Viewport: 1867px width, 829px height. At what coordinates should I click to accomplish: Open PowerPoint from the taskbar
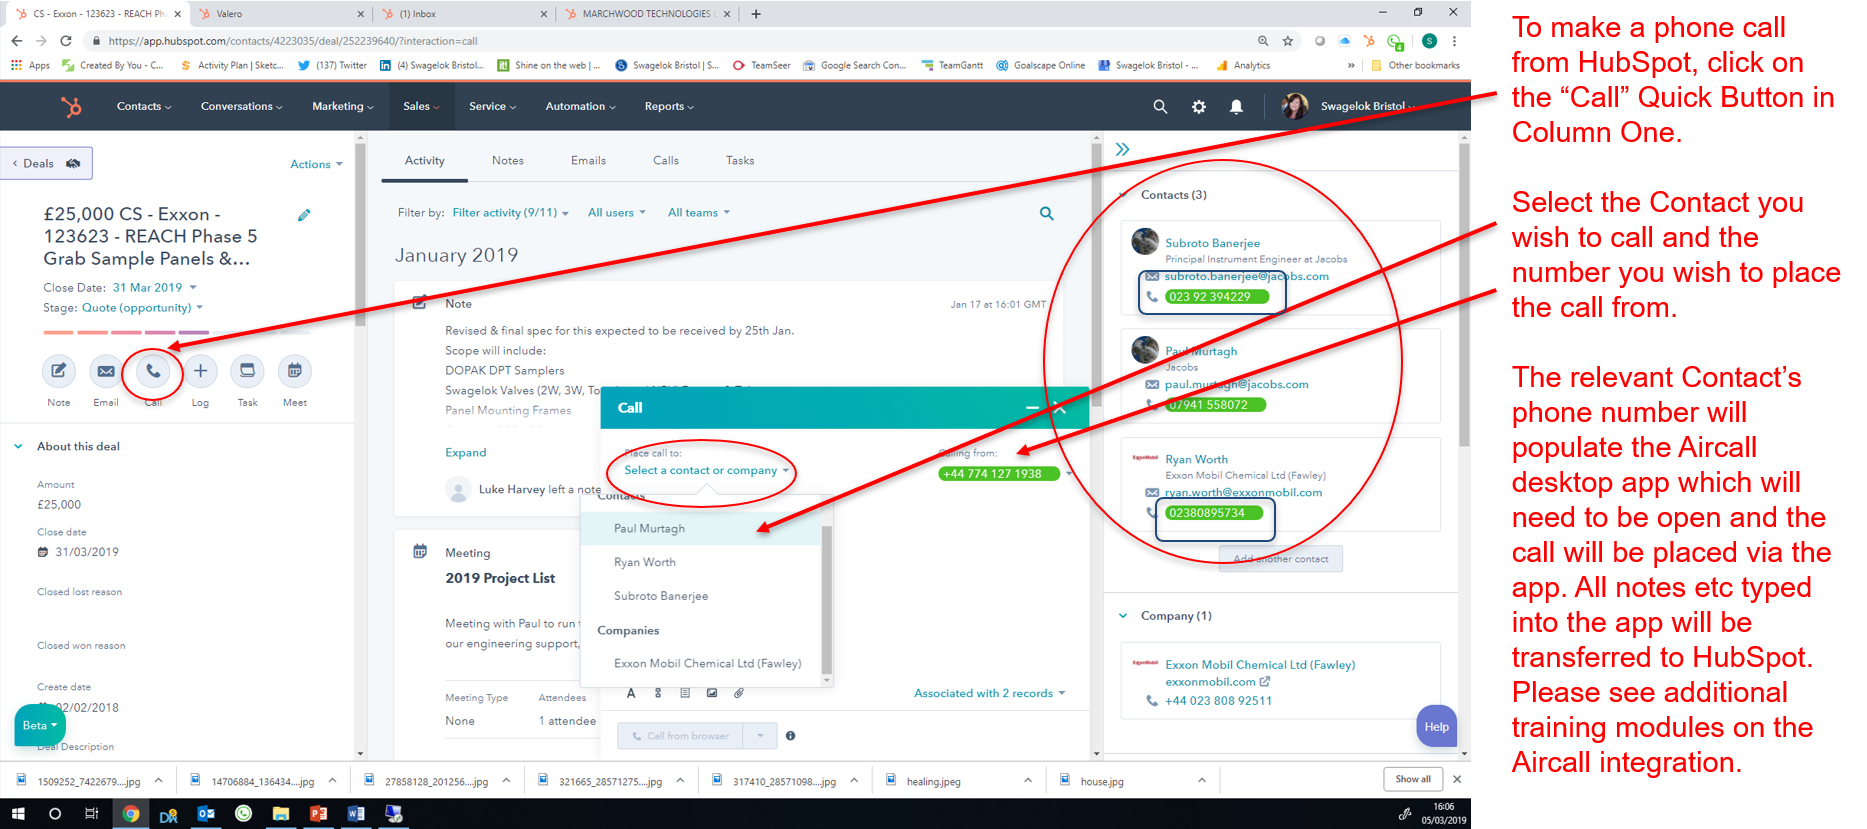coord(319,814)
